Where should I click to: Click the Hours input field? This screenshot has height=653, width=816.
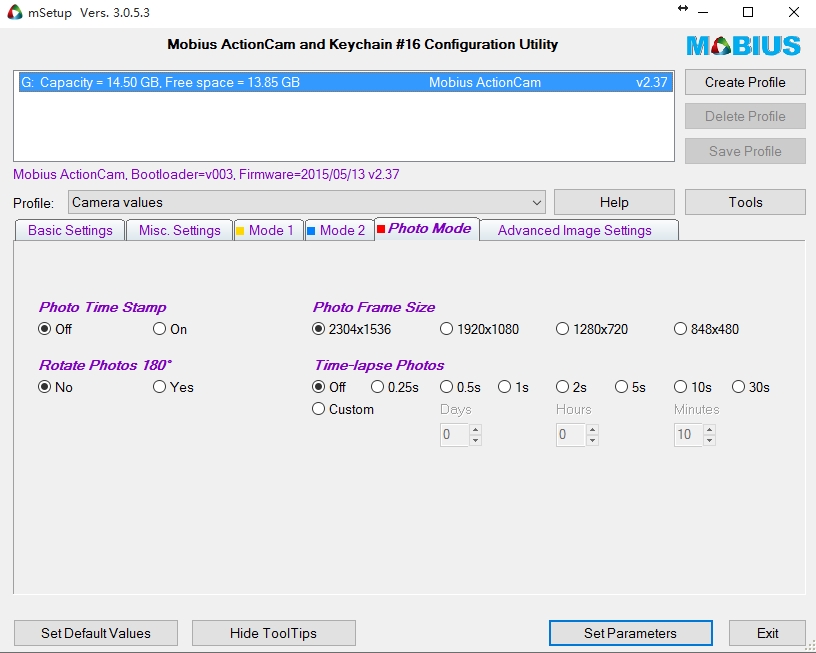[x=571, y=434]
